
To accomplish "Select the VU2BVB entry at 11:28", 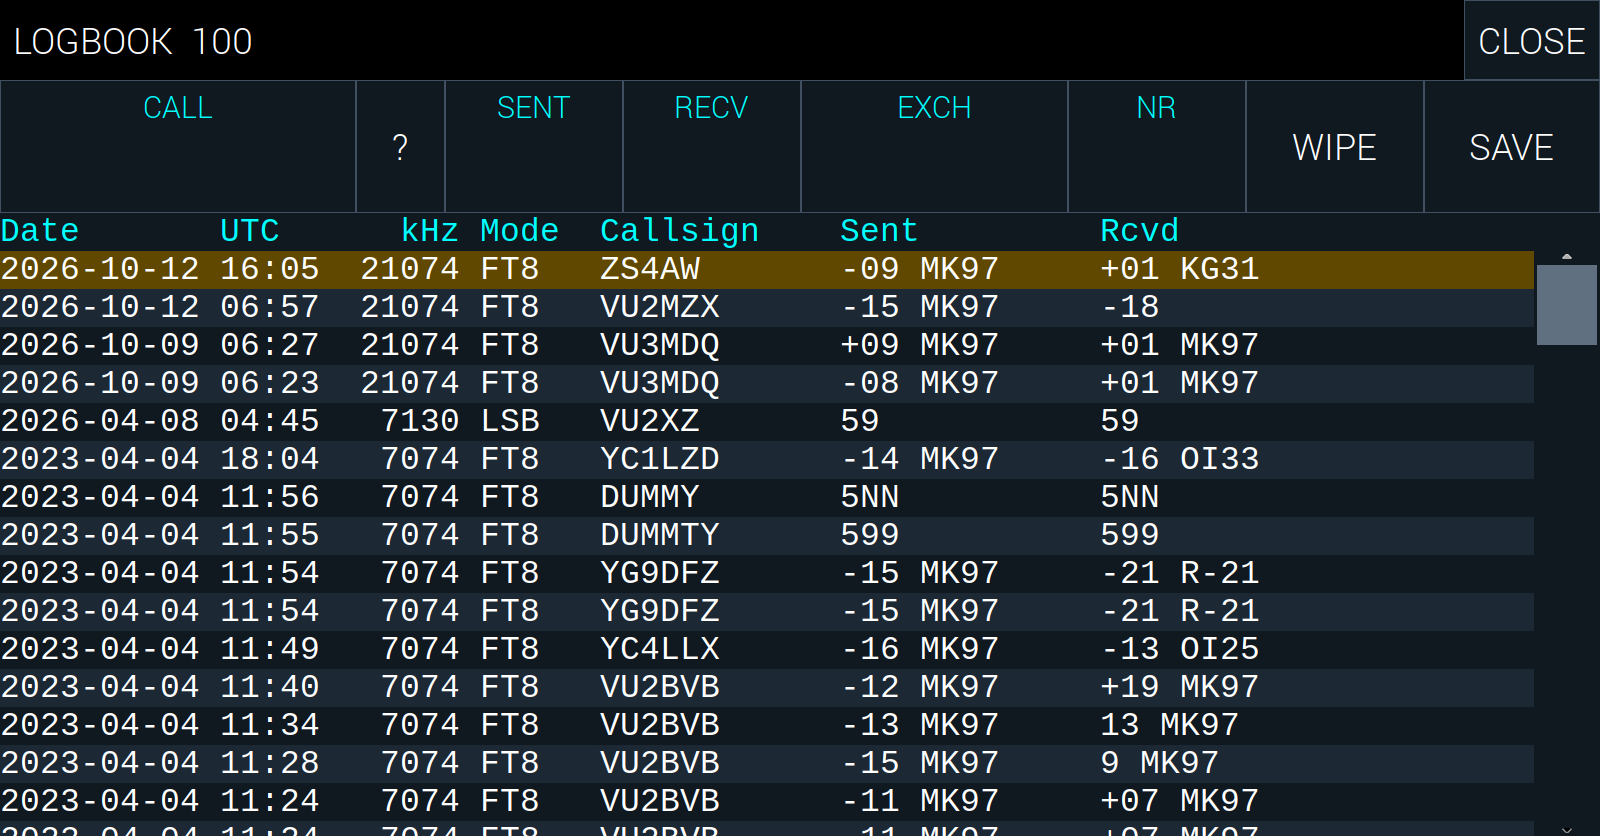I will point(767,764).
